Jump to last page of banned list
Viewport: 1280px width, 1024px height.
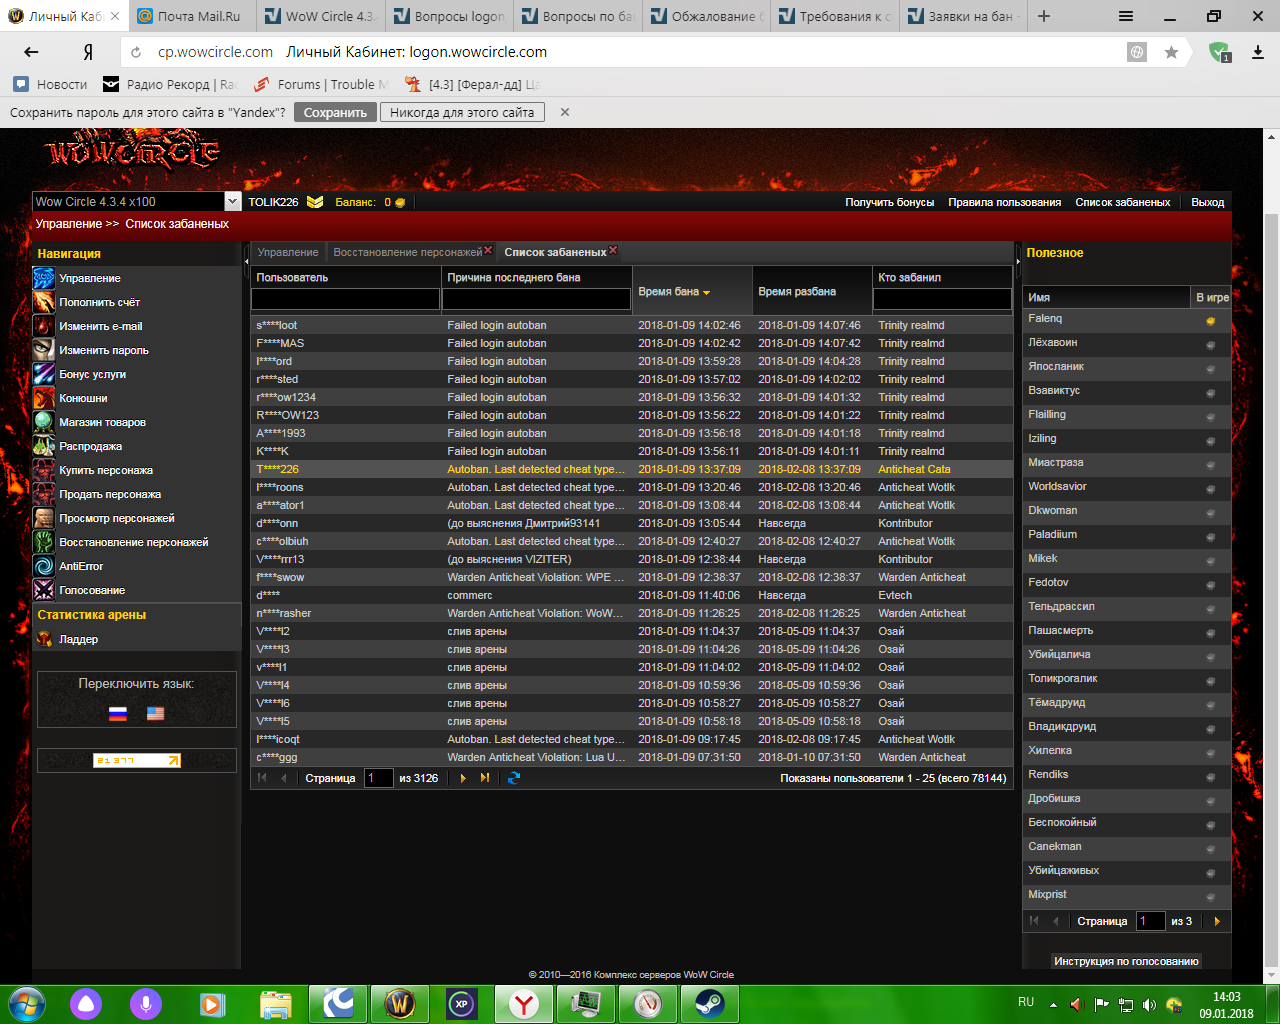[485, 778]
